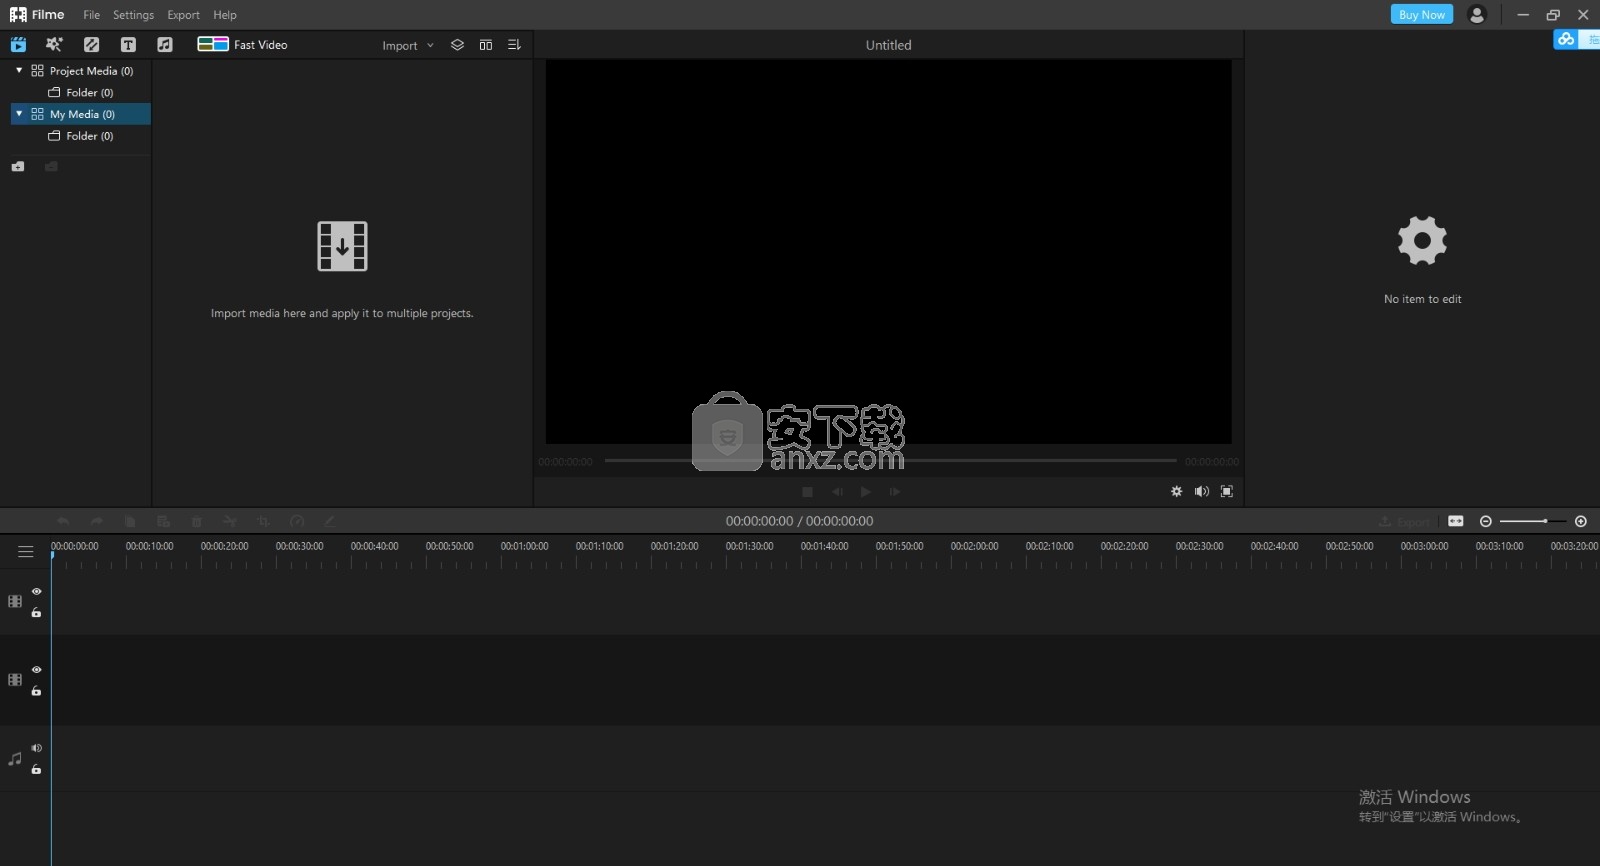Click the blue cloud icon at top right

pyautogui.click(x=1566, y=39)
